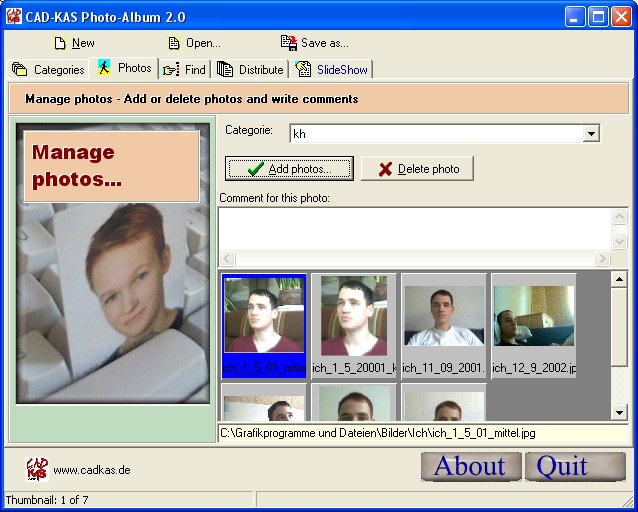
Task: Expand the Categorie dropdown list
Action: point(591,134)
